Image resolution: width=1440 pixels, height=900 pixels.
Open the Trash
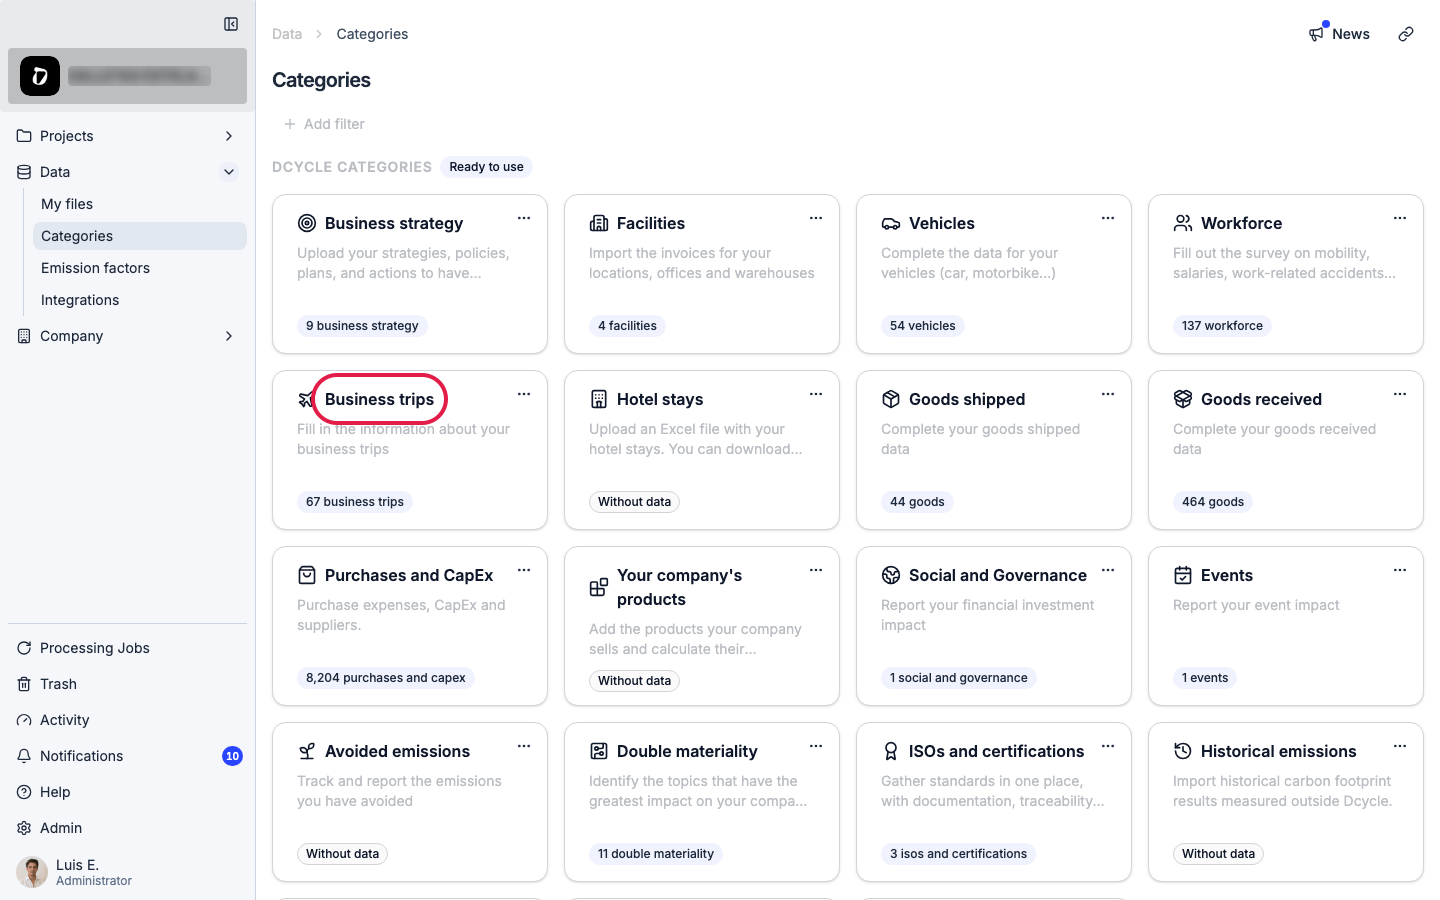[127, 684]
